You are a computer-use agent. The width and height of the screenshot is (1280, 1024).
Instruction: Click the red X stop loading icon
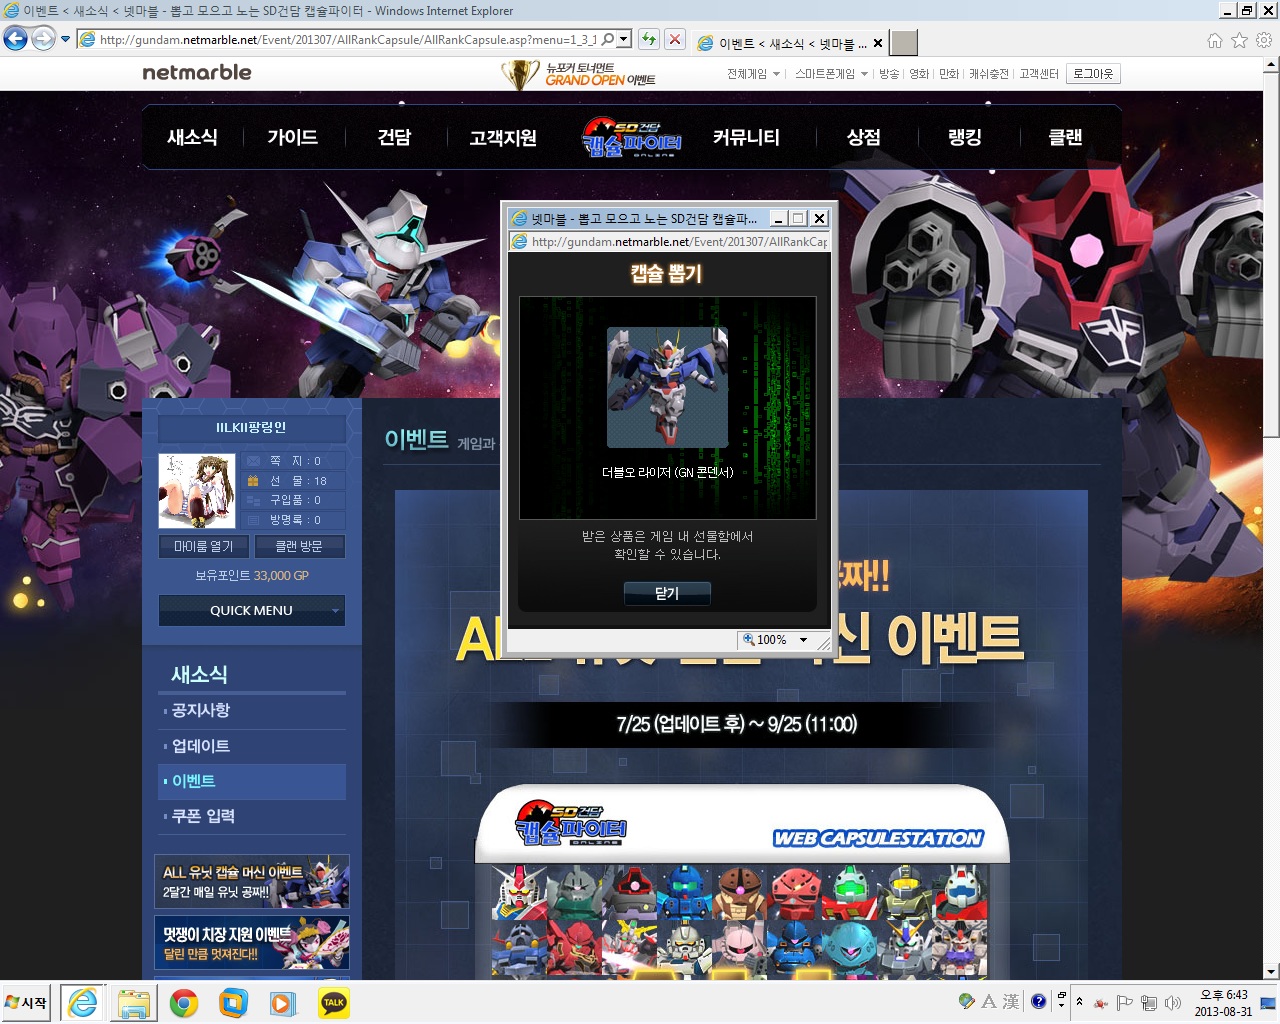(x=675, y=39)
